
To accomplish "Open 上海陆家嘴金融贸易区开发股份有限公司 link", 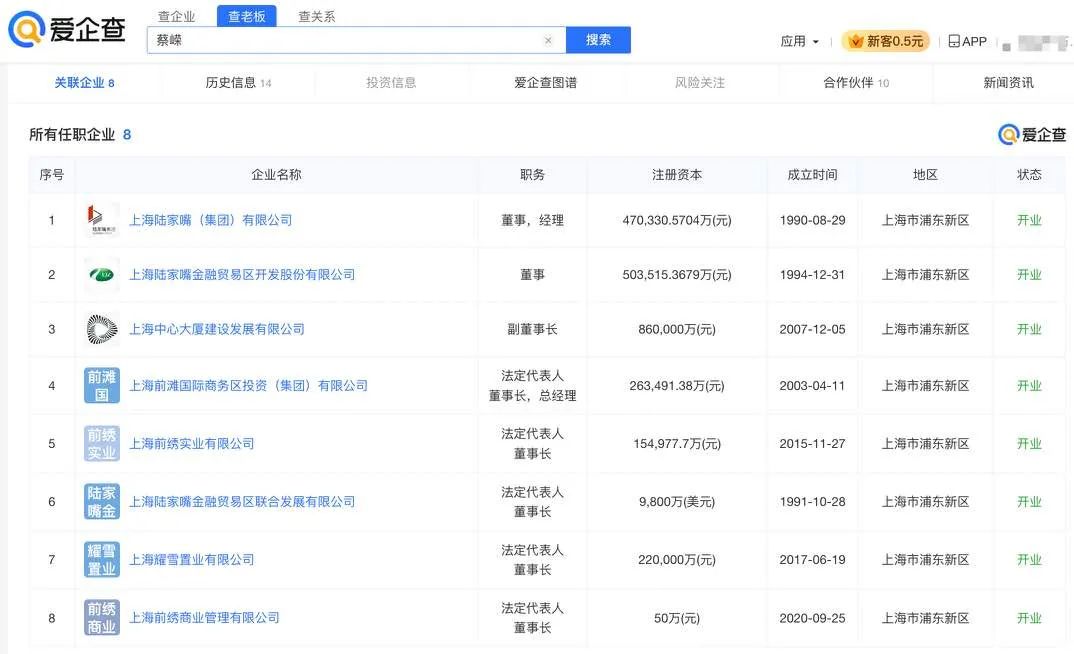I will [242, 275].
